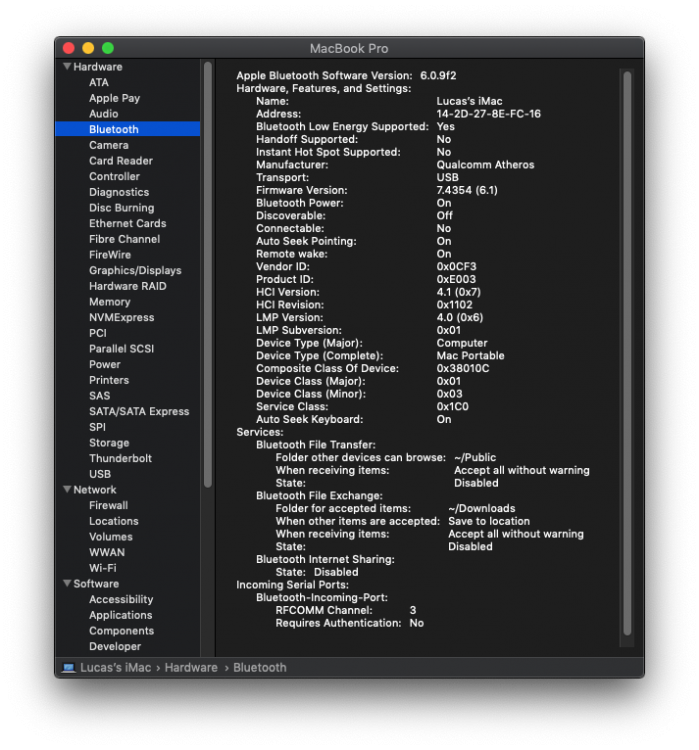Image resolution: width=699 pixels, height=750 pixels.
Task: Select Hardware RAID in the sidebar
Action: tap(128, 286)
